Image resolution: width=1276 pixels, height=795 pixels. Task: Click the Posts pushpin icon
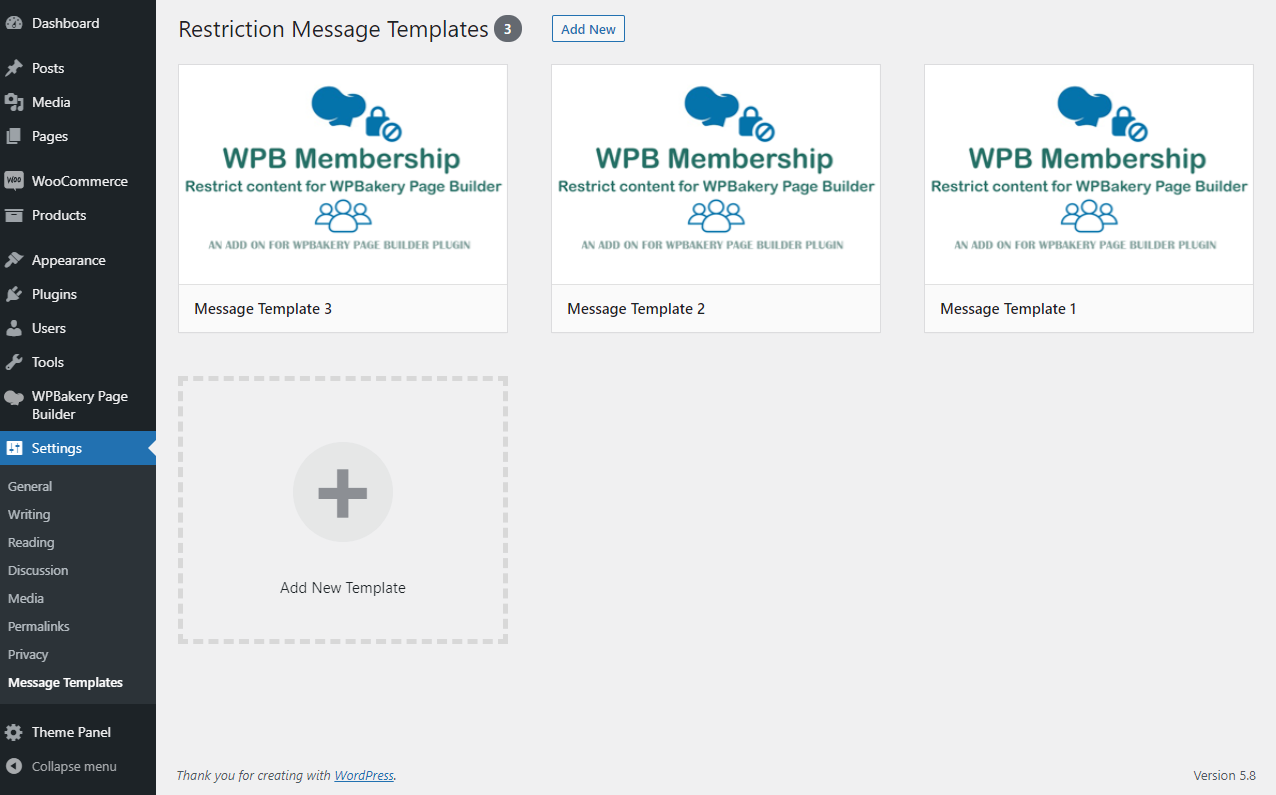[14, 68]
